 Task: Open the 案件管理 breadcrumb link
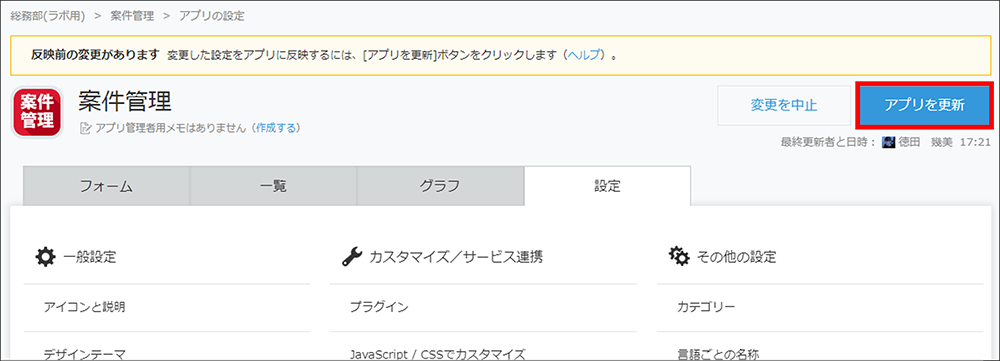(132, 16)
